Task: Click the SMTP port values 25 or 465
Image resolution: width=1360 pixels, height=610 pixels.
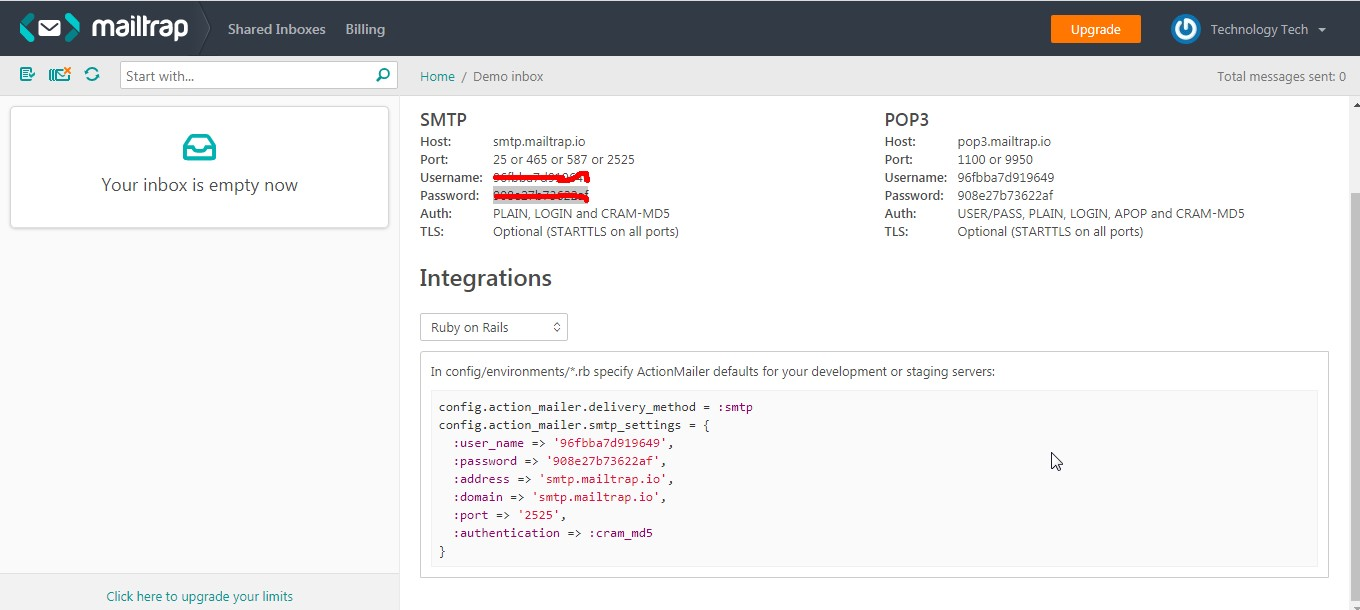Action: coord(564,160)
